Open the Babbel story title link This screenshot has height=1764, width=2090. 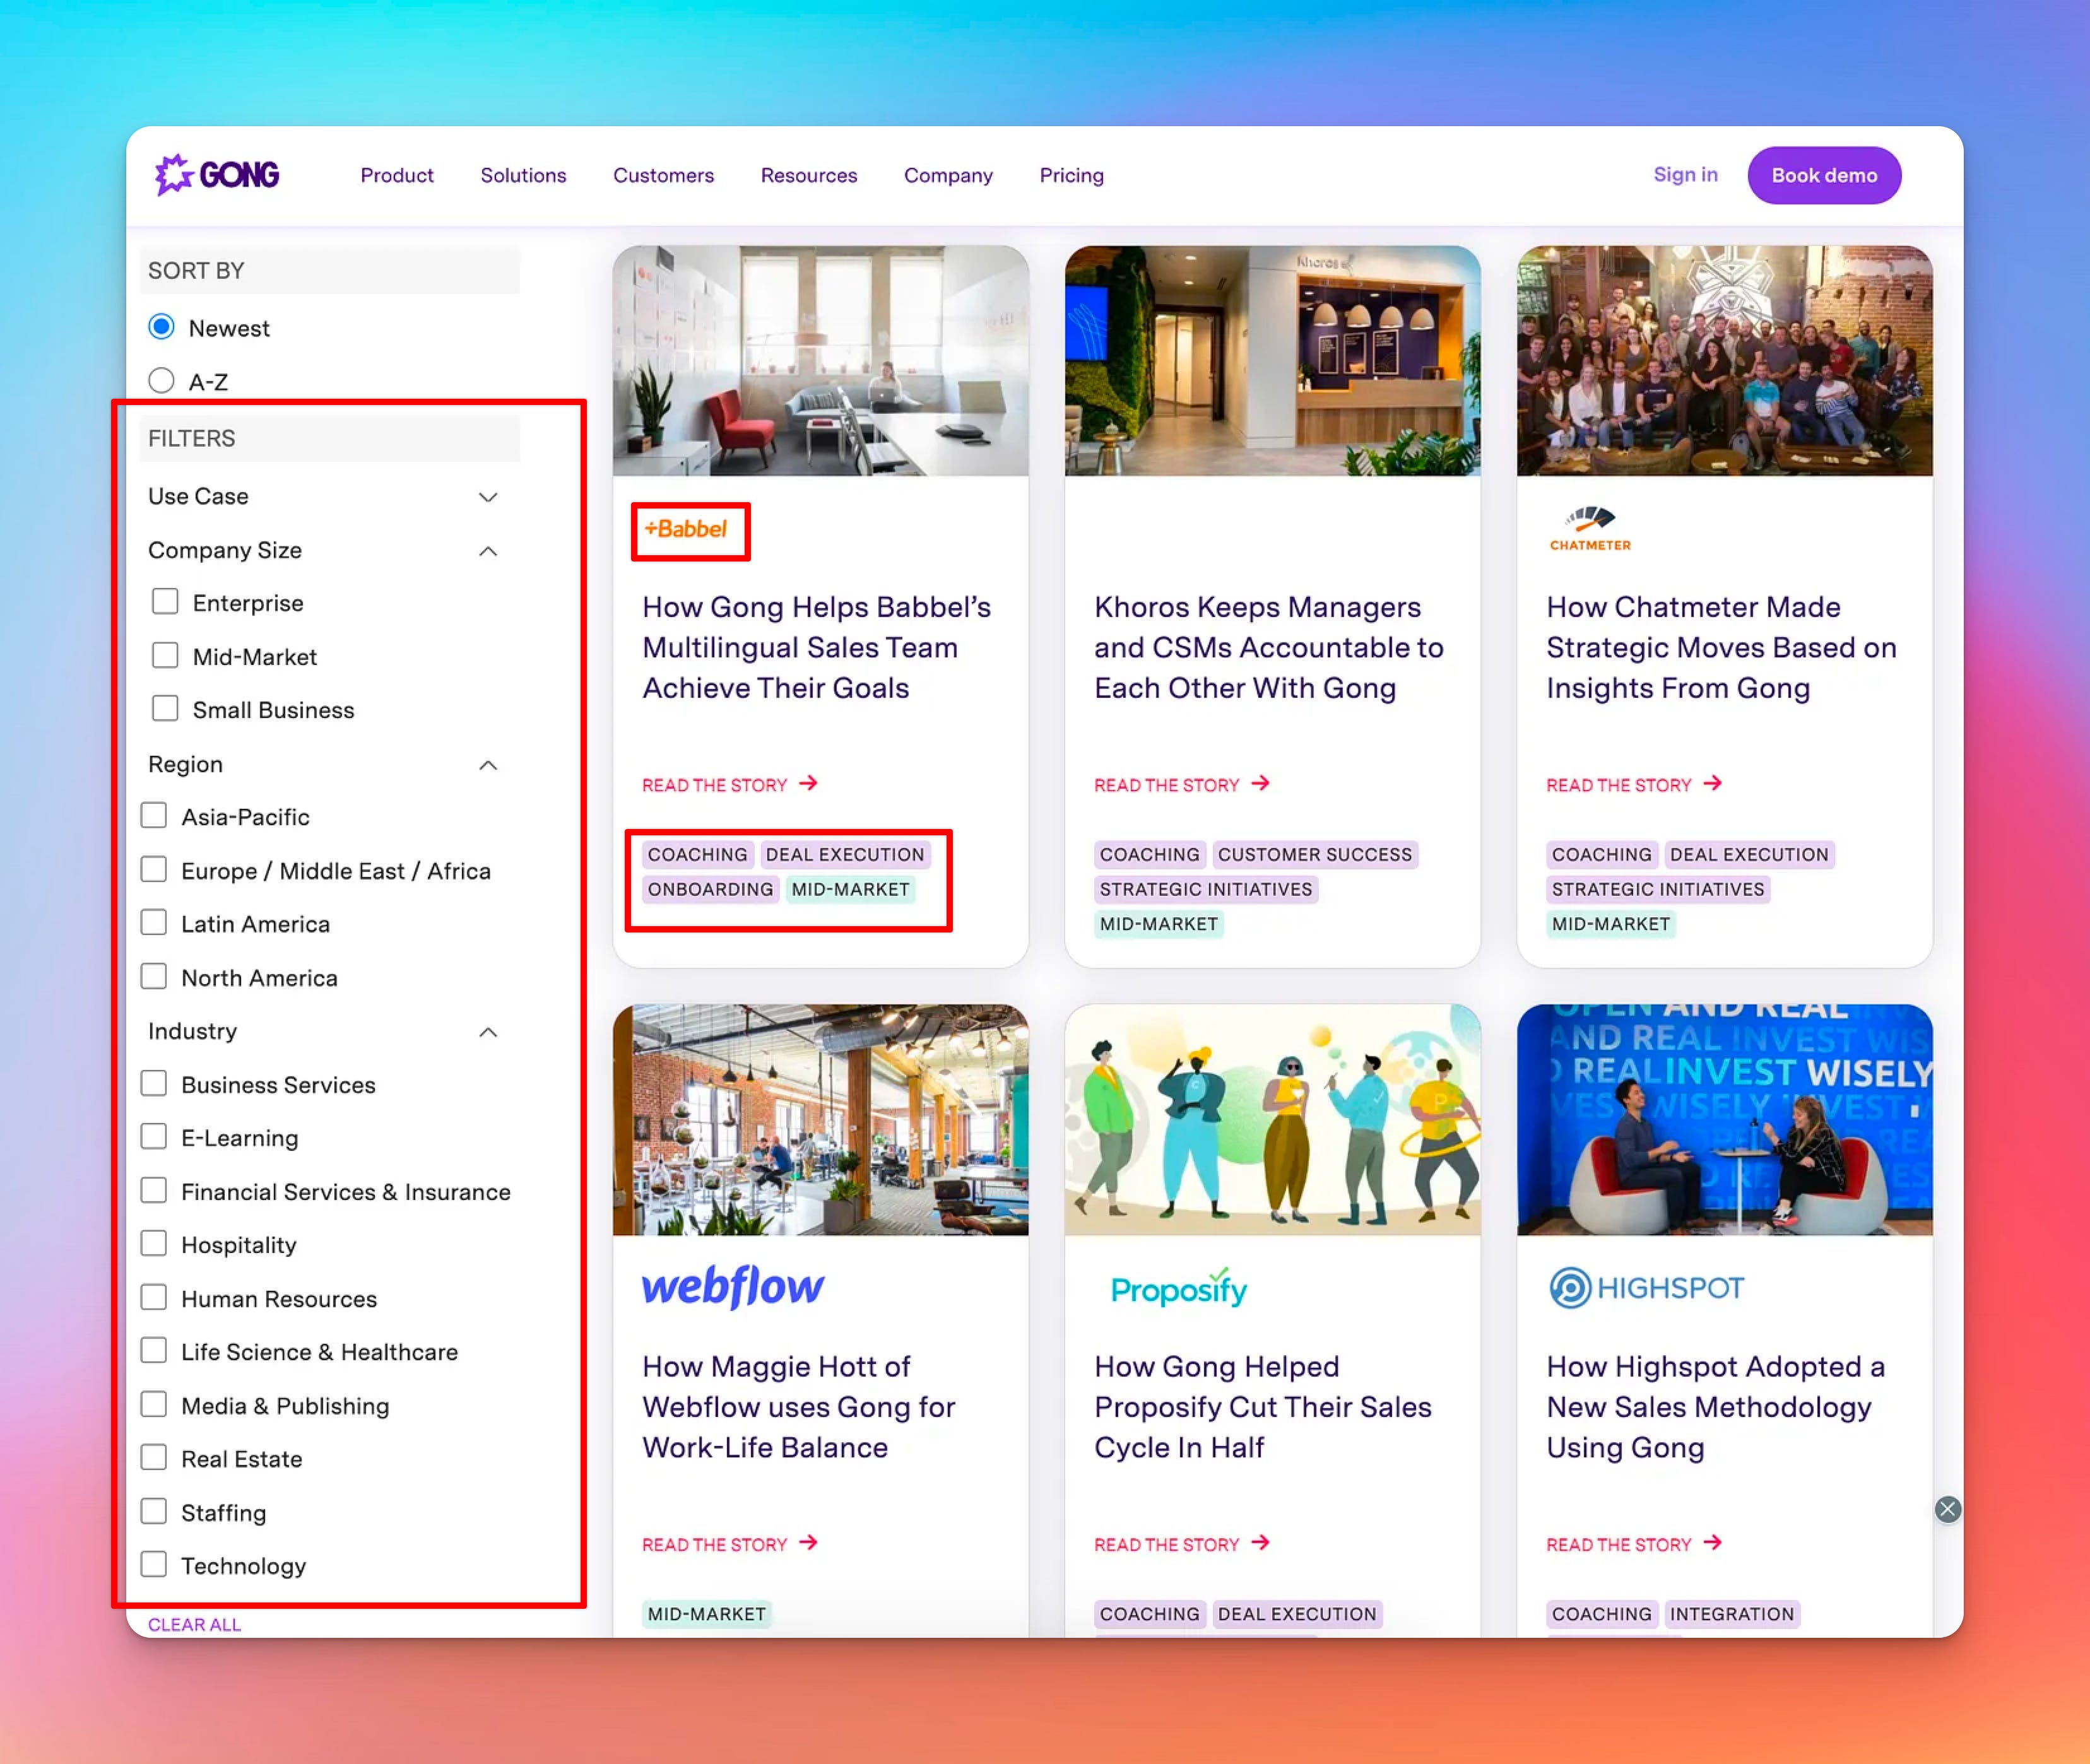click(x=817, y=647)
